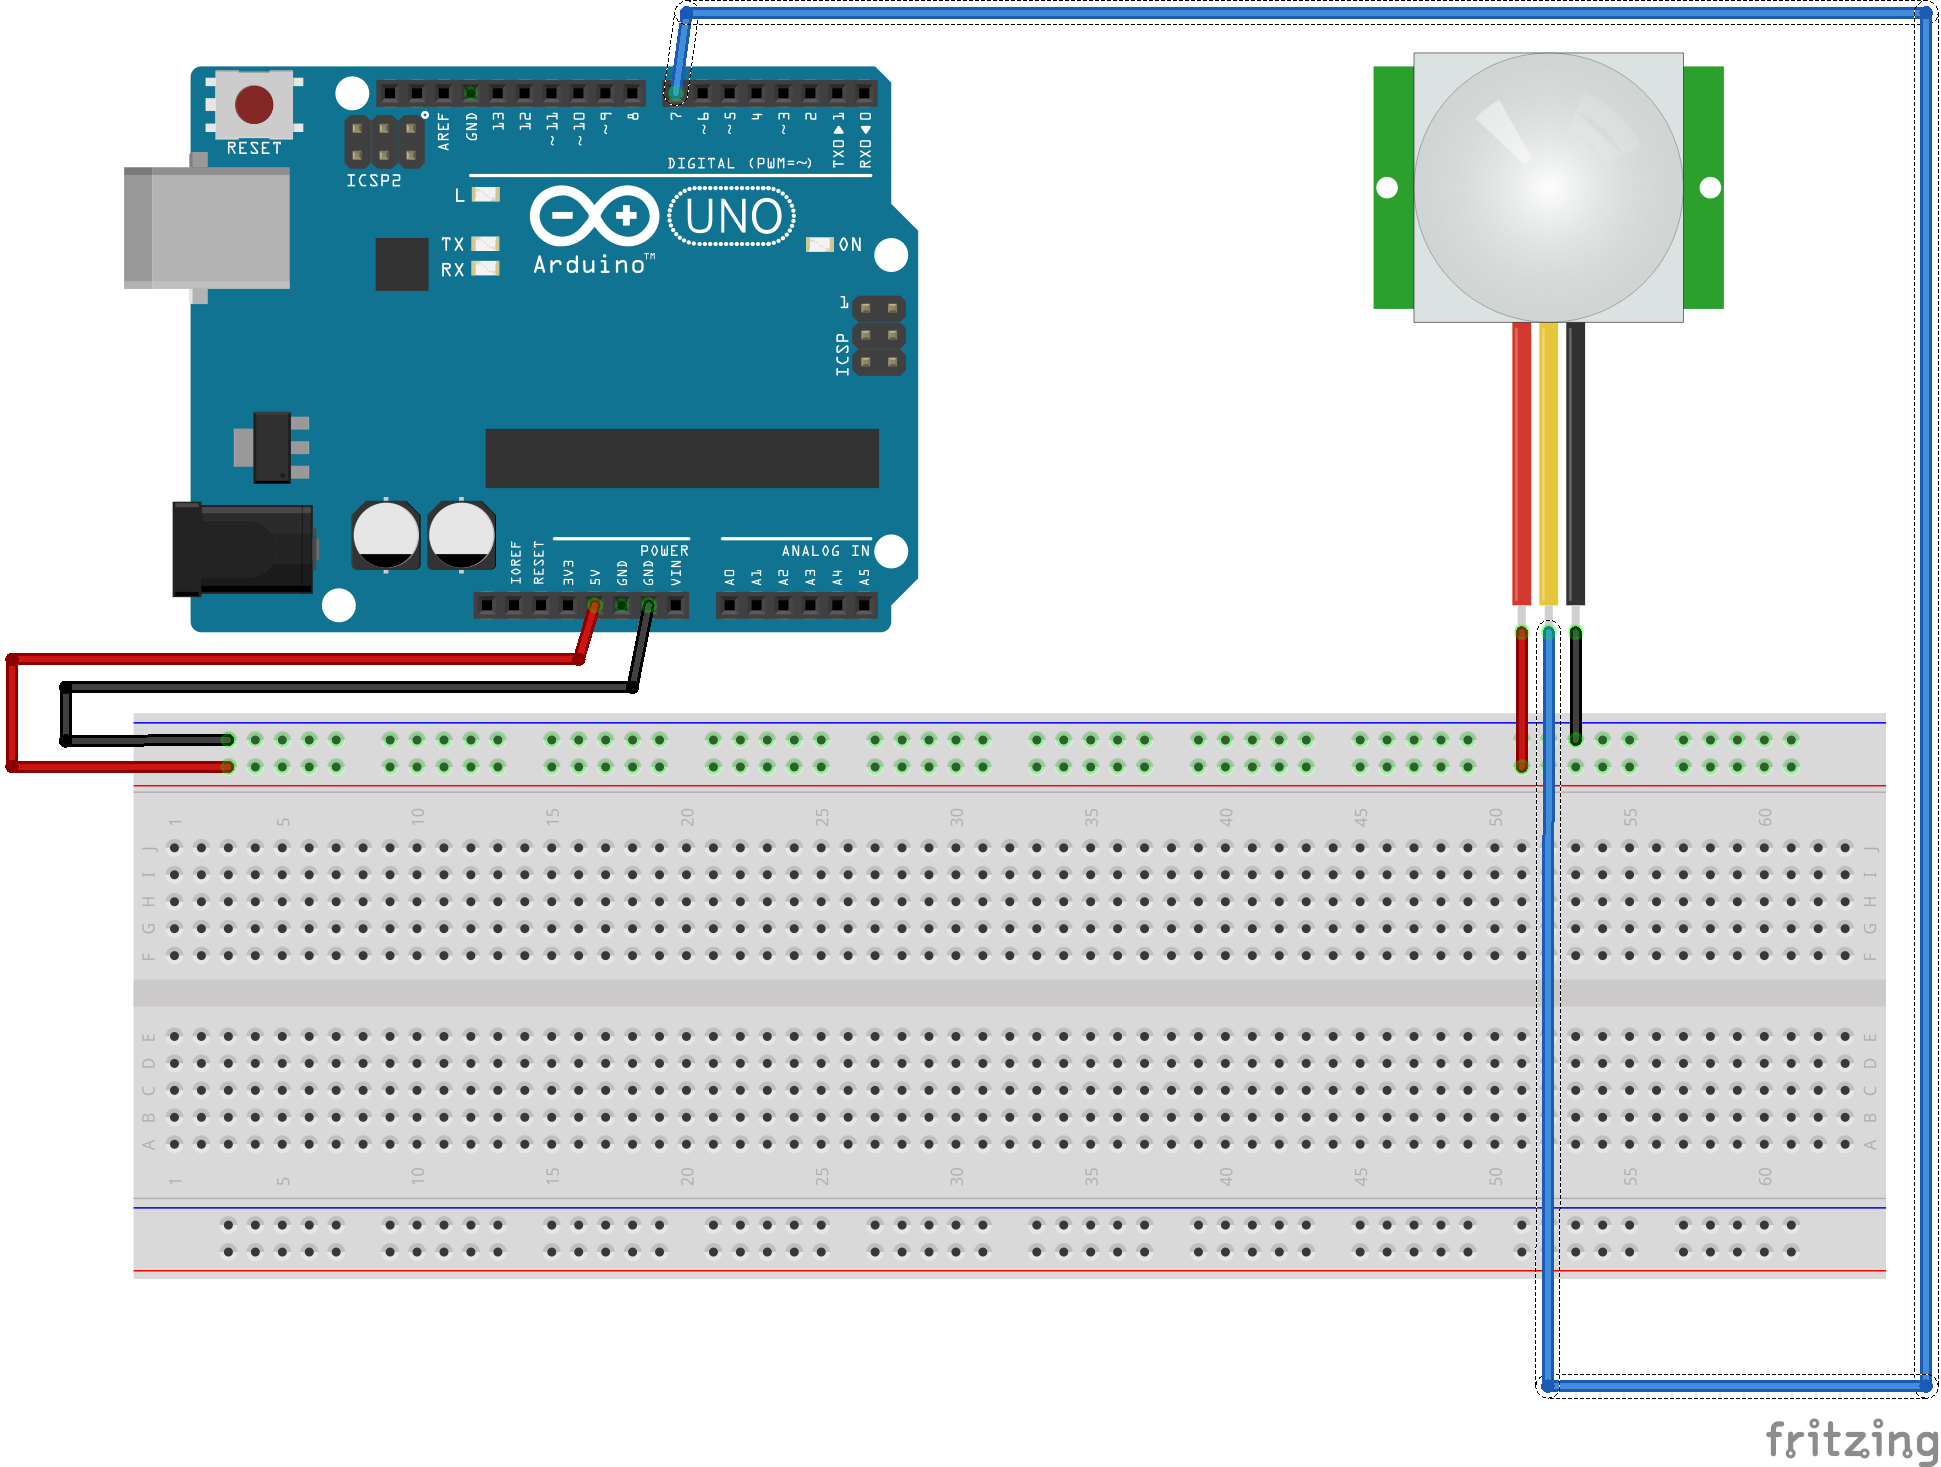Click the PIR sensor right green tab
Screen dimensions: 1941x1467
[x=1704, y=187]
